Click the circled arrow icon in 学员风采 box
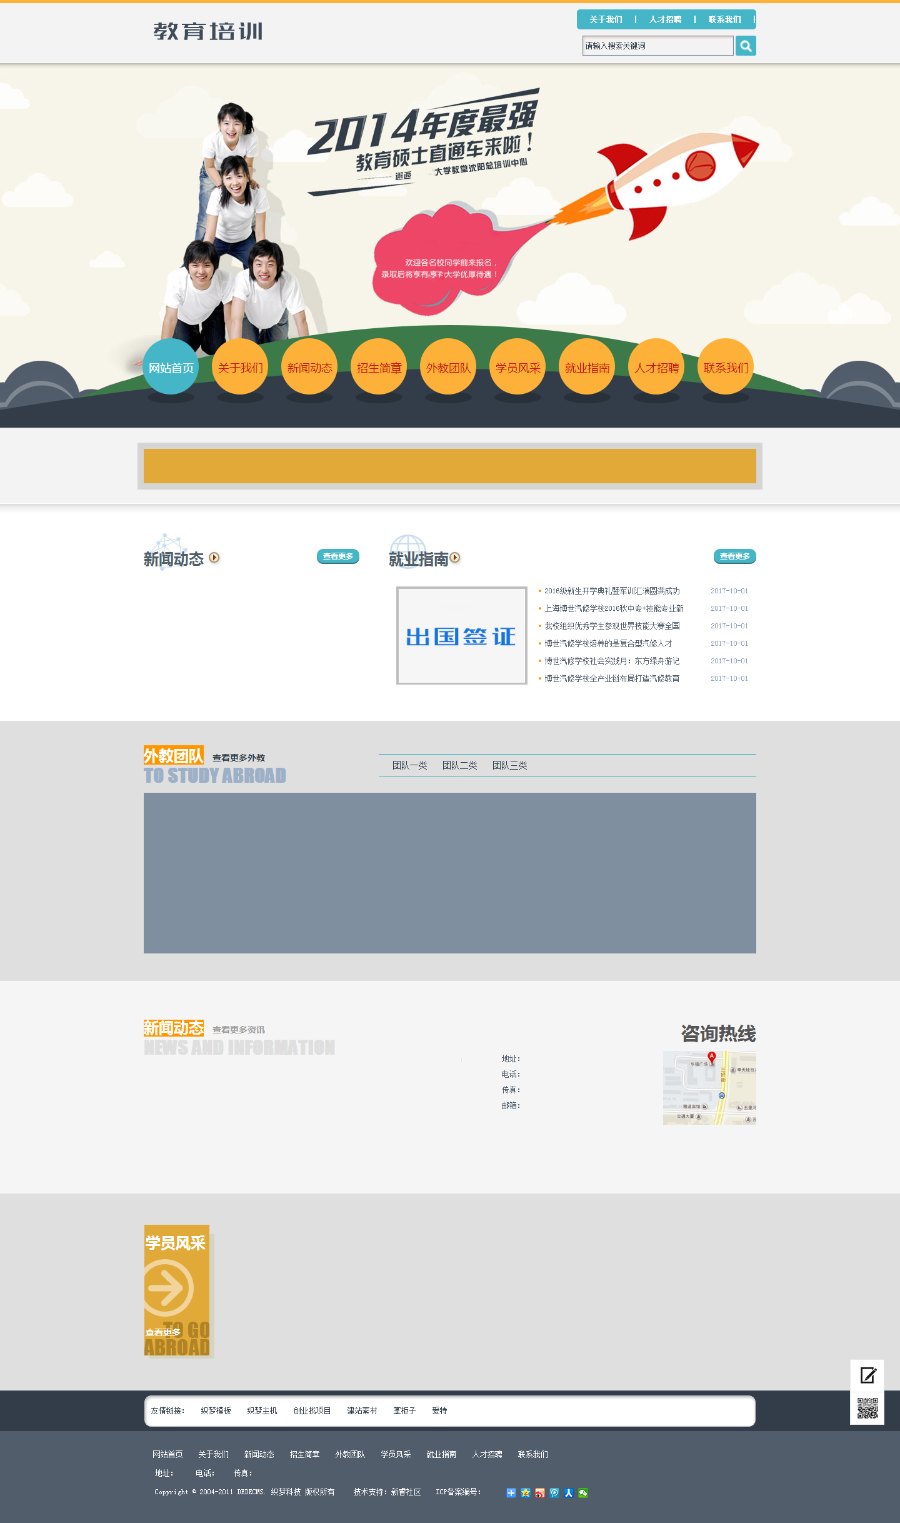This screenshot has width=900, height=1523. 167,1287
